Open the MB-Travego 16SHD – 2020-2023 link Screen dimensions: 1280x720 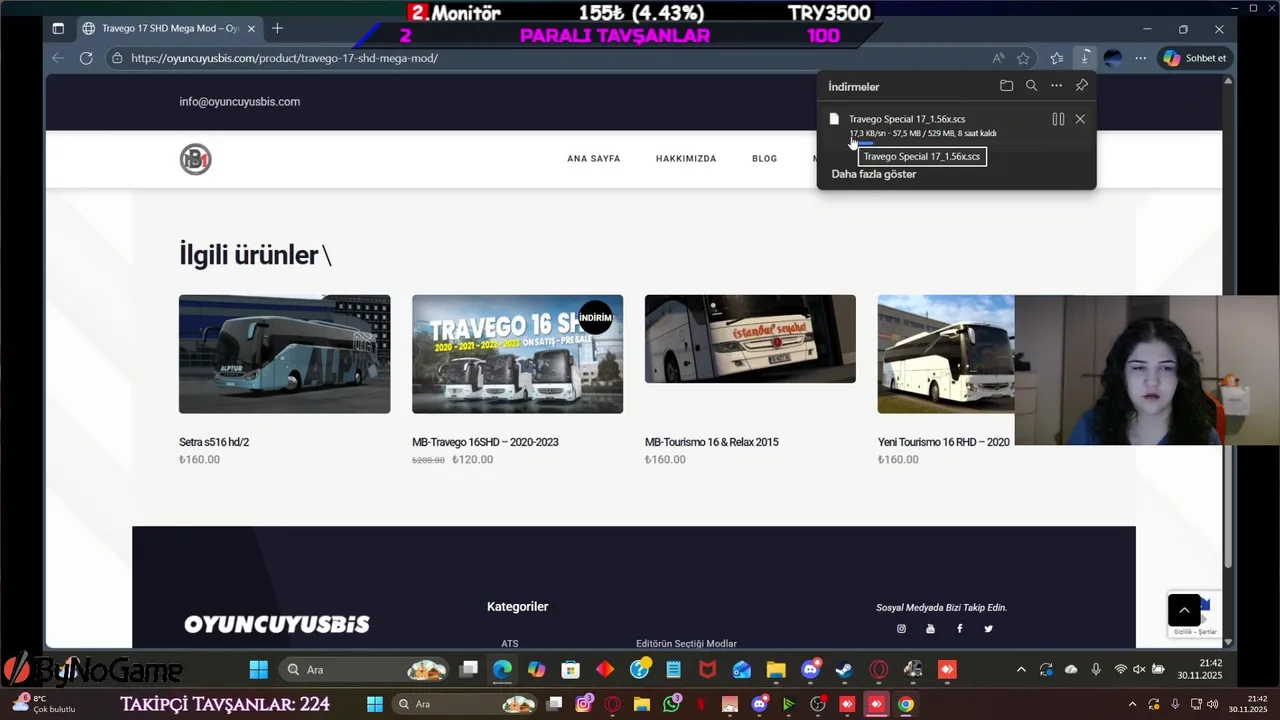485,442
